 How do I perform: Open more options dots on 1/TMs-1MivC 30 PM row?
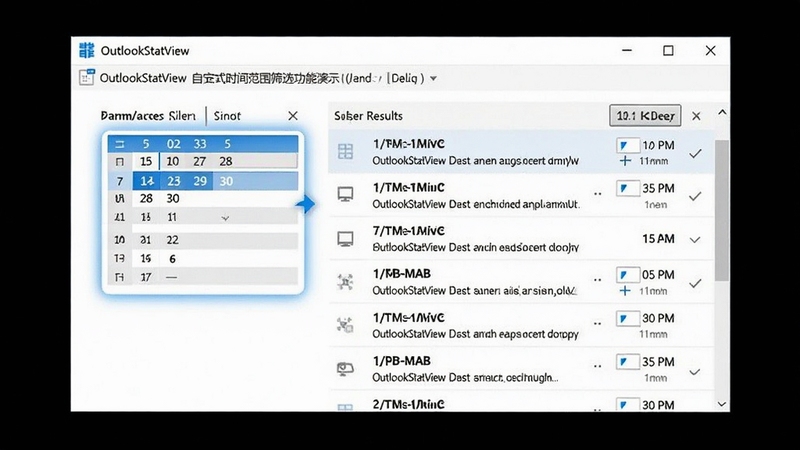click(597, 323)
